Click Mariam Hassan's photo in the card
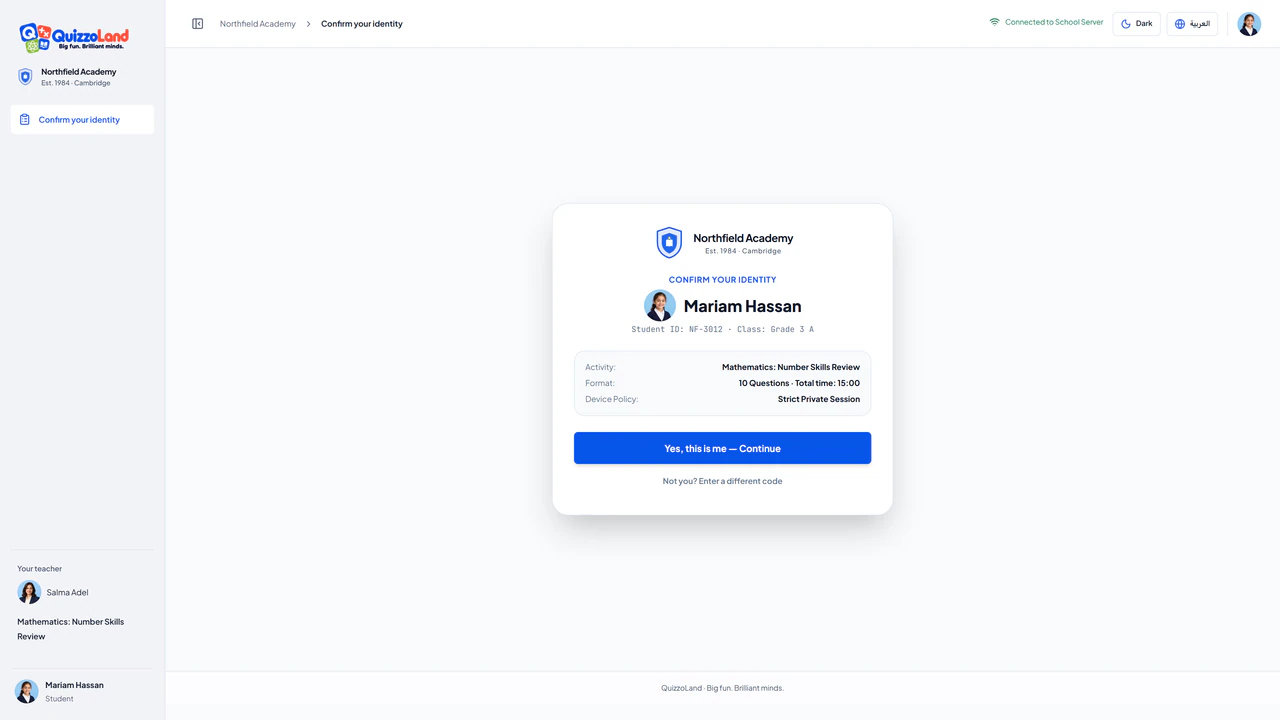The image size is (1280, 720). pyautogui.click(x=660, y=306)
